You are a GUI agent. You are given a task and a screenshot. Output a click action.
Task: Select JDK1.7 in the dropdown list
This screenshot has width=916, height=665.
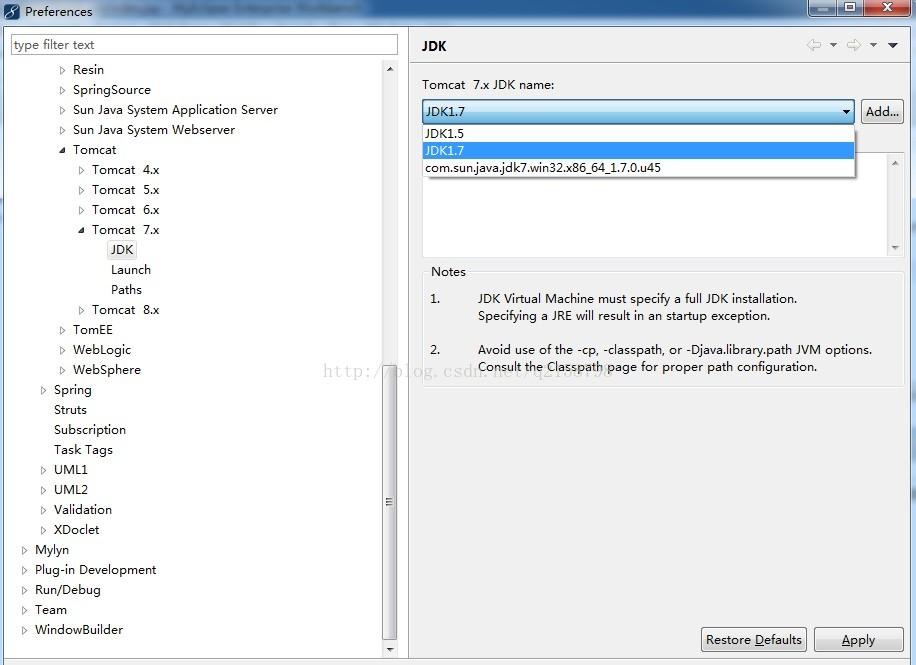coord(638,151)
